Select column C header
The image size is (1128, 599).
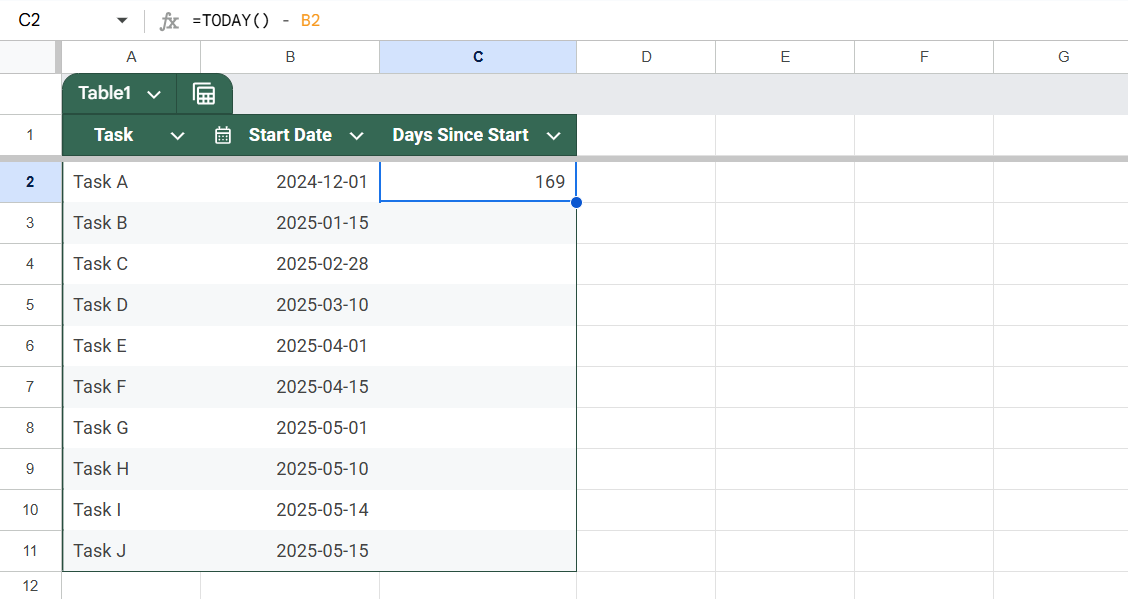click(478, 57)
